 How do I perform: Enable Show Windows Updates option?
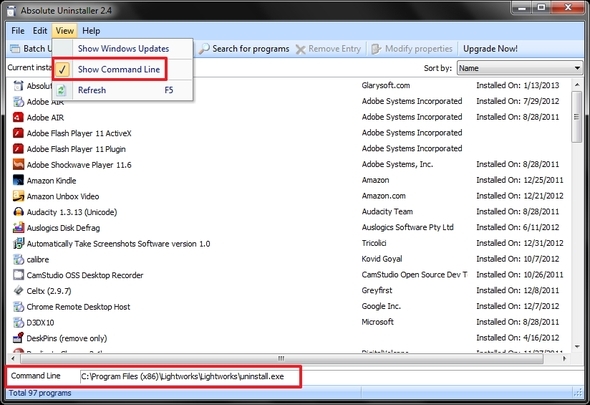tap(123, 49)
